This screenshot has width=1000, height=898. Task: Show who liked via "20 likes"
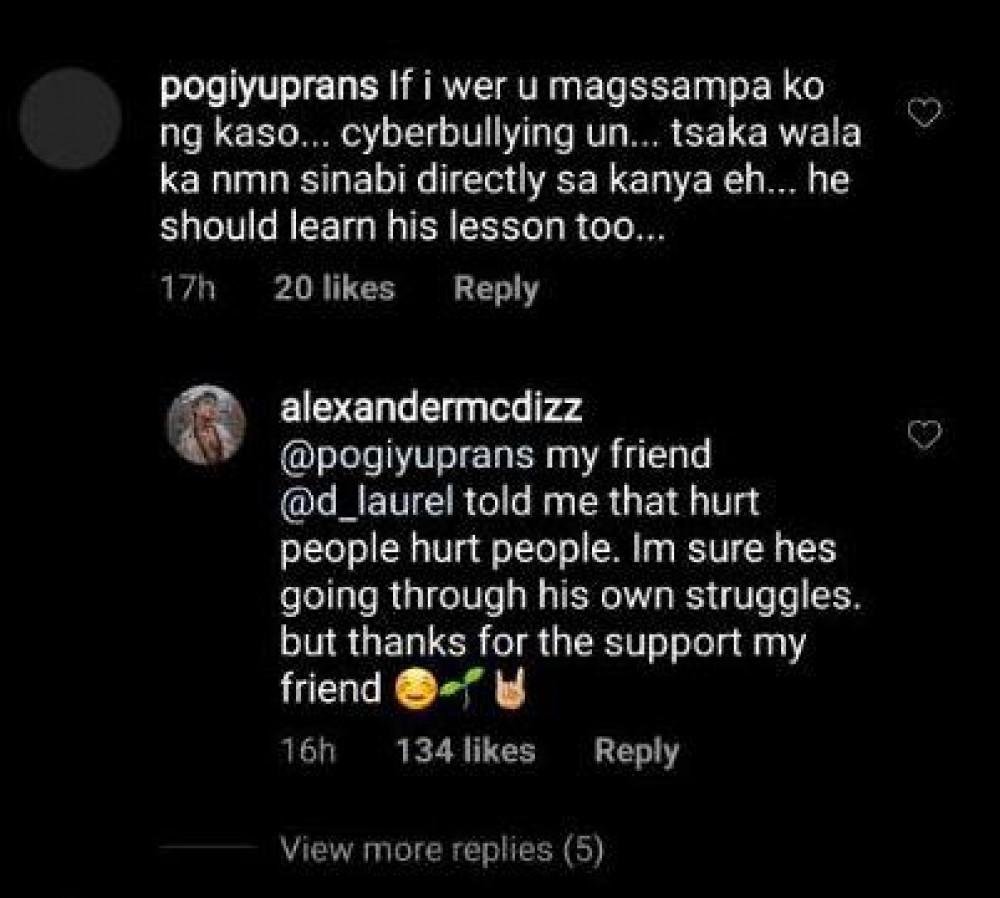click(x=333, y=289)
